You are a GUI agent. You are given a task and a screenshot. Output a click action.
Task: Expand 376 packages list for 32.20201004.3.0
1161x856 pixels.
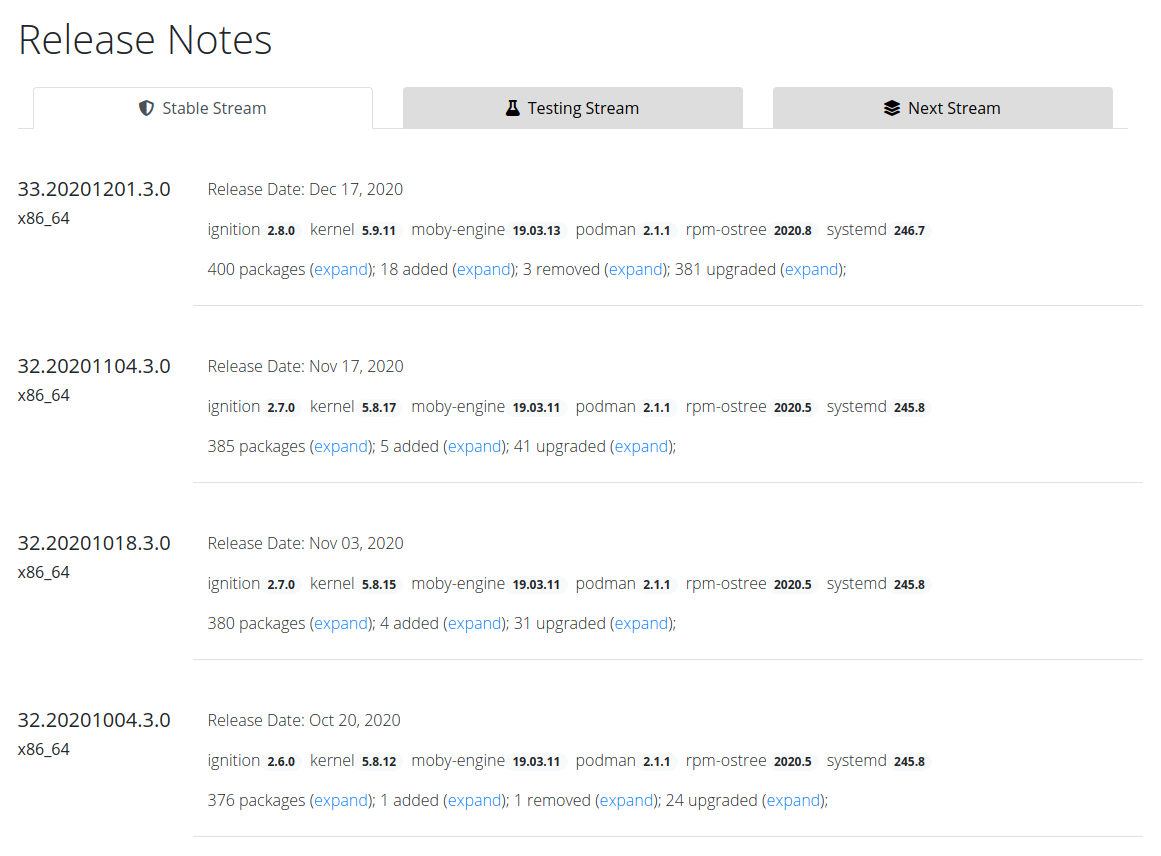pyautogui.click(x=341, y=800)
